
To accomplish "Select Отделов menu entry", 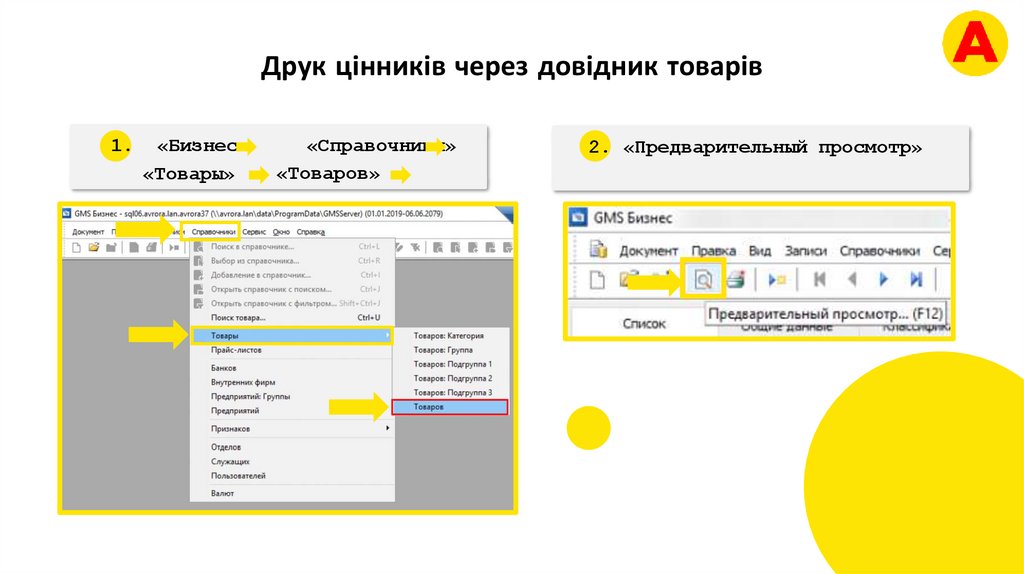I will point(293,447).
